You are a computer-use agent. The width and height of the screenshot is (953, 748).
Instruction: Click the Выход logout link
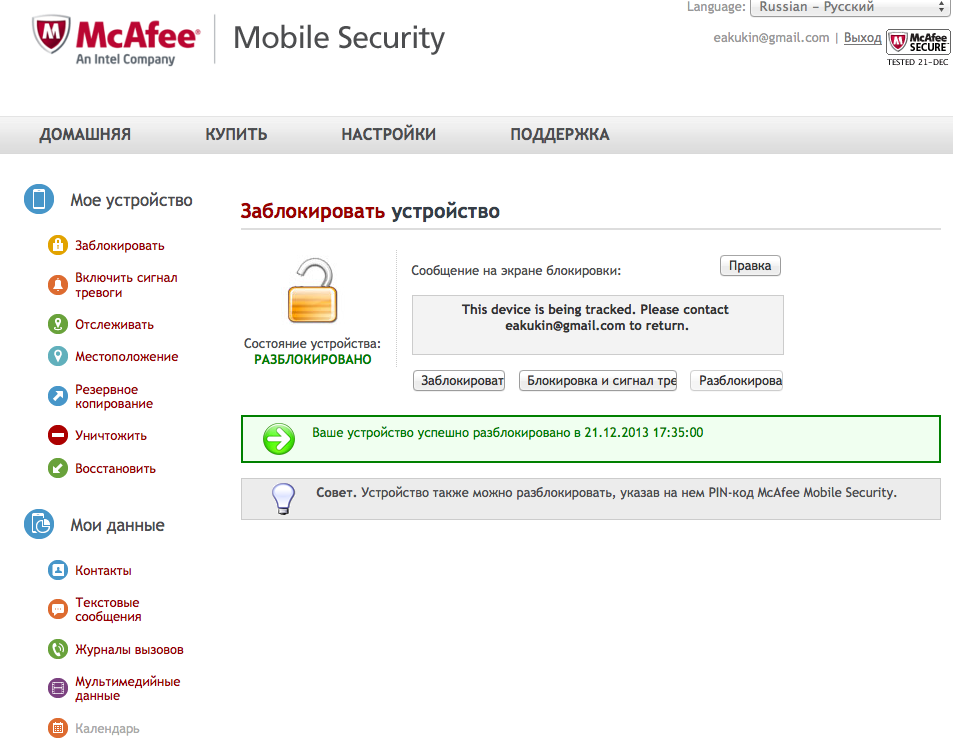862,38
